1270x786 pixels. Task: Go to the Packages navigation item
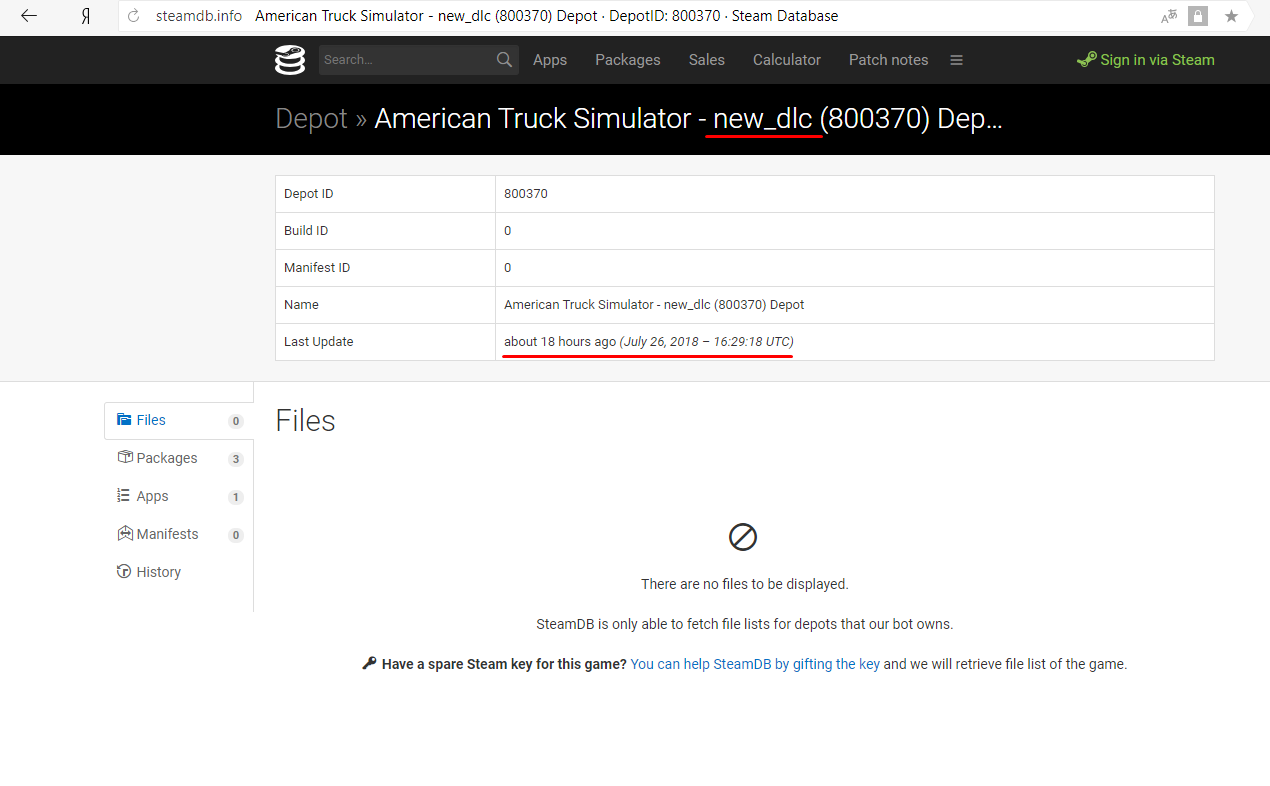(627, 60)
